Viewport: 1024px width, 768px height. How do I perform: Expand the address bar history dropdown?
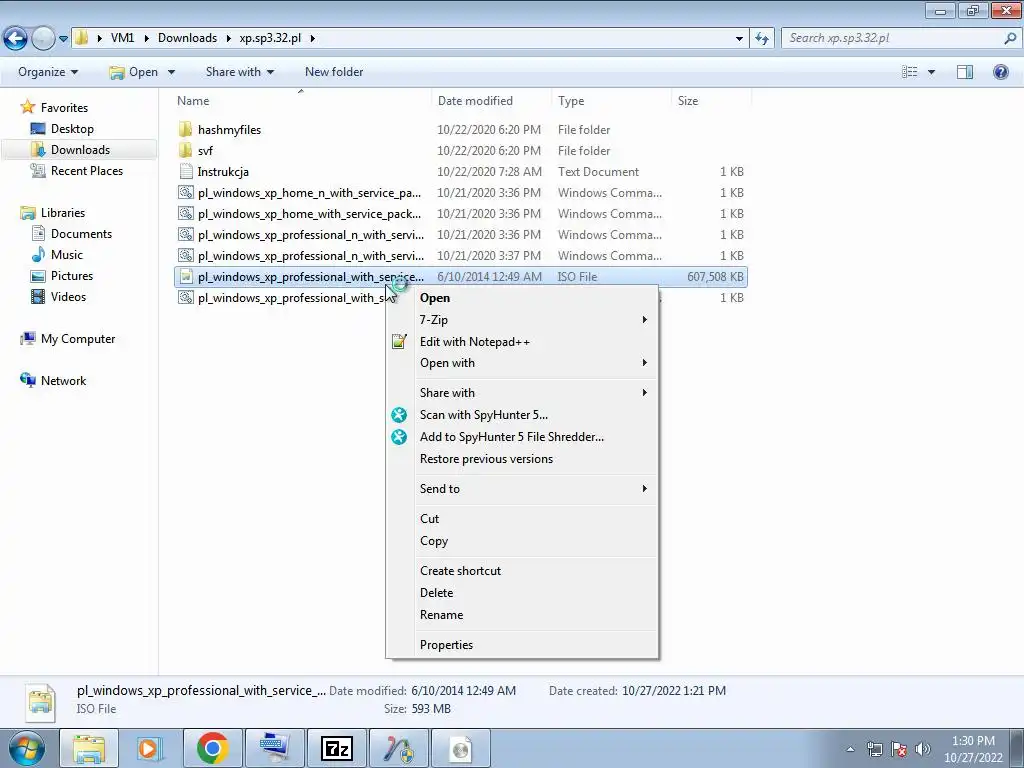pyautogui.click(x=739, y=39)
